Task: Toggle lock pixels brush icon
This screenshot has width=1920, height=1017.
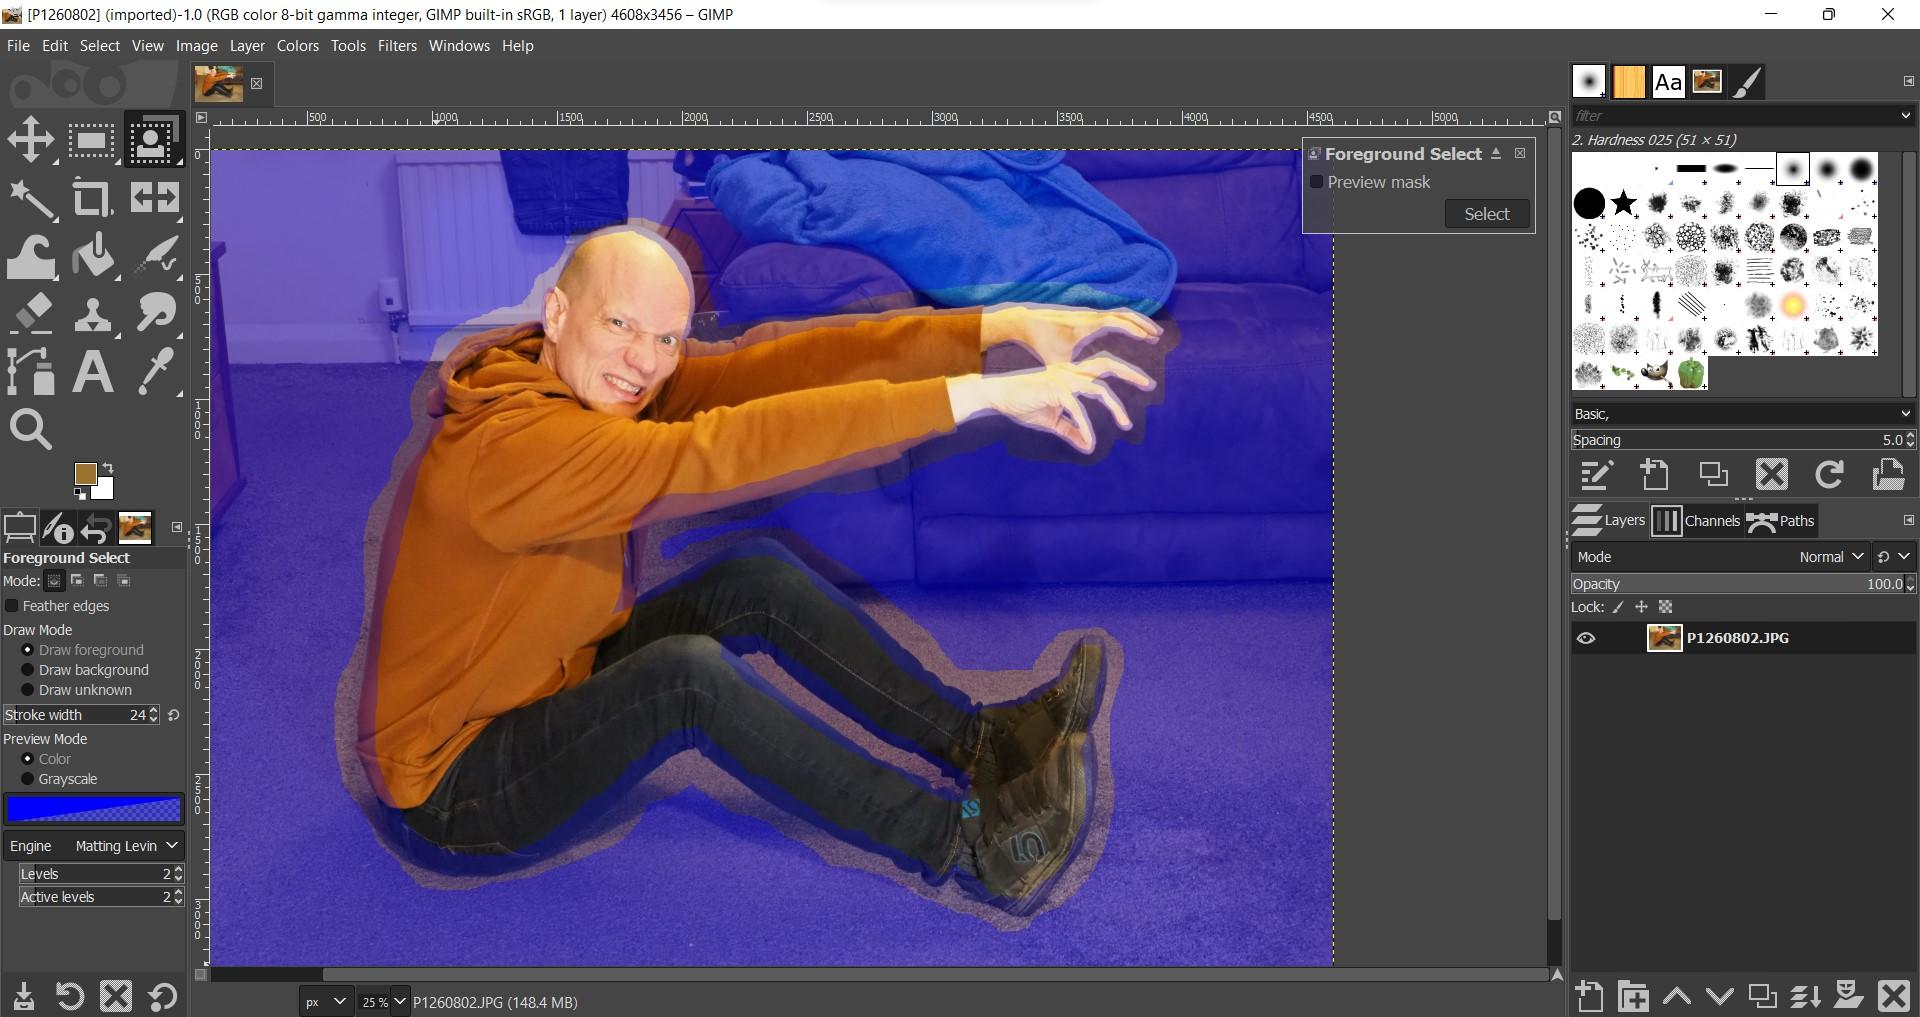Action: (x=1618, y=607)
